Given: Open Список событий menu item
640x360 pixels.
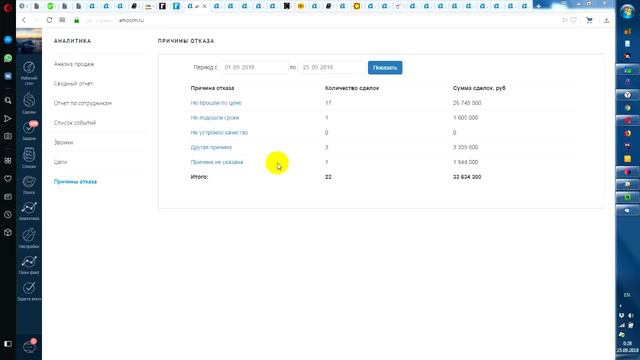Looking at the screenshot, I should coord(75,123).
